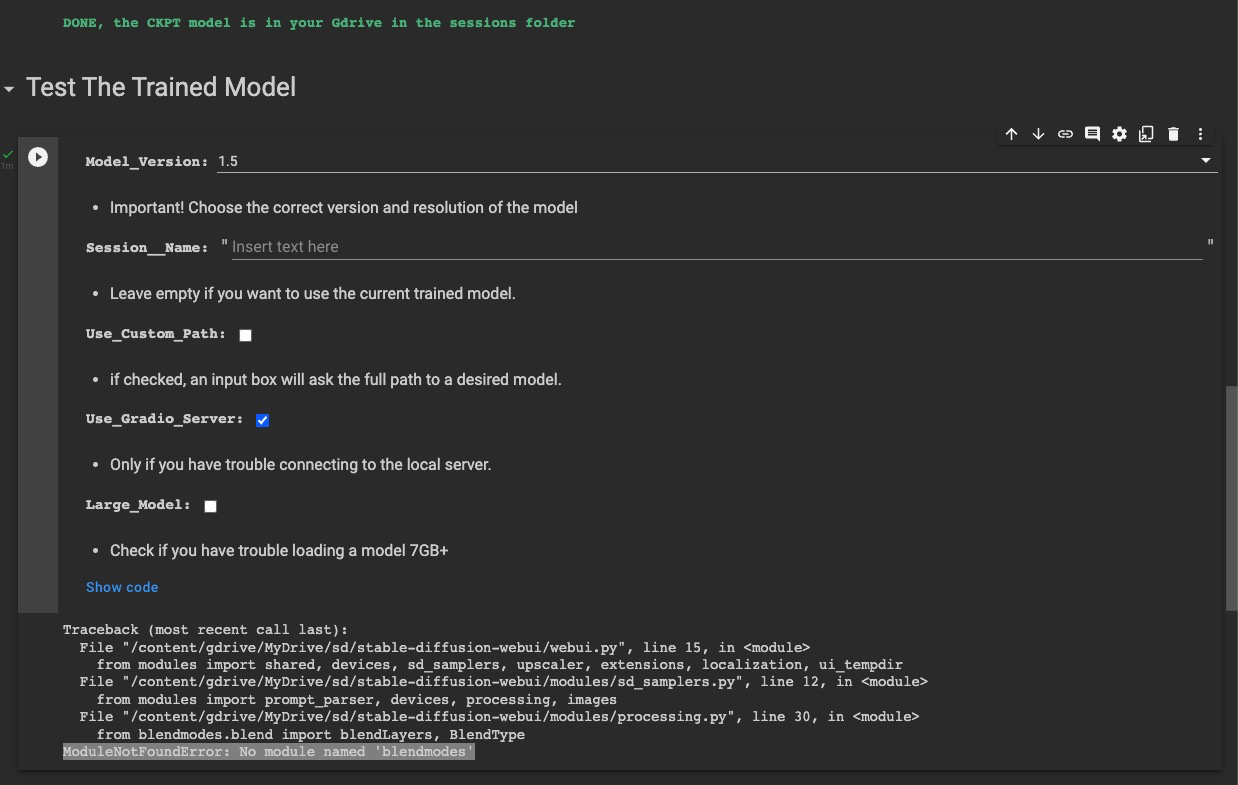Expand the Model_Version version list arrow
The width and height of the screenshot is (1238, 785).
[1205, 160]
